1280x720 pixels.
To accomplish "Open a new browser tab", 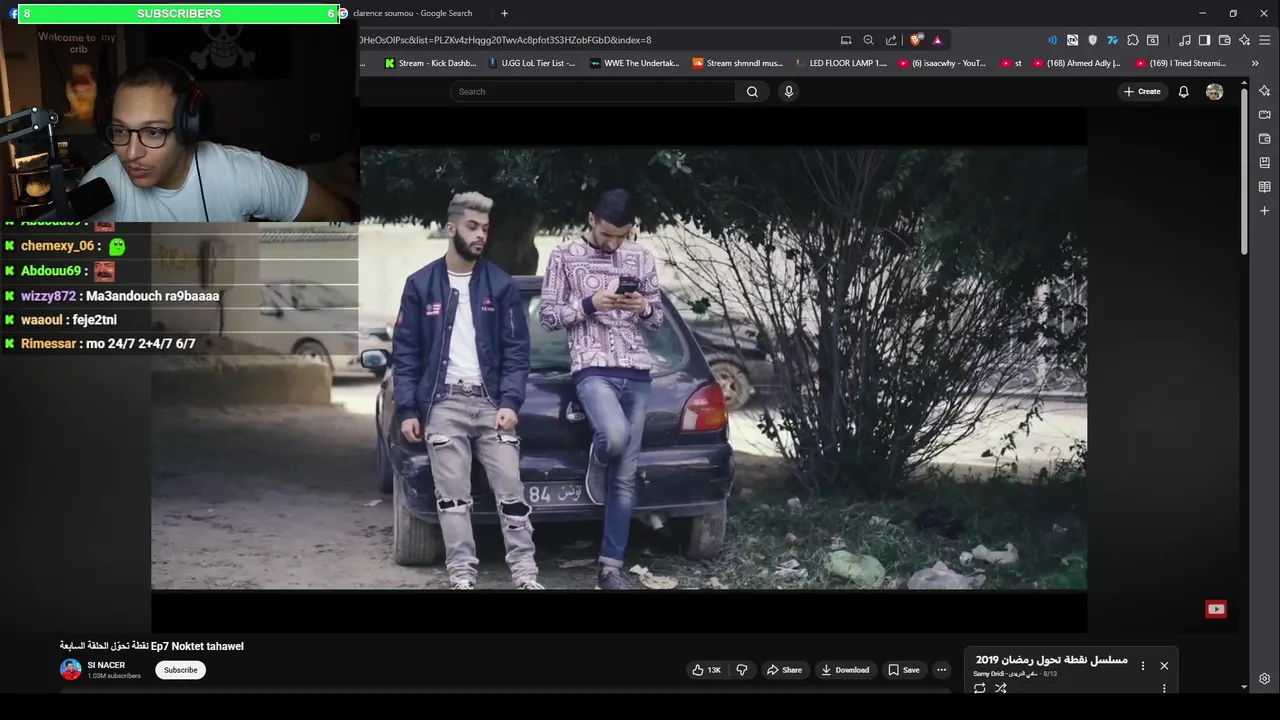I will (x=504, y=13).
